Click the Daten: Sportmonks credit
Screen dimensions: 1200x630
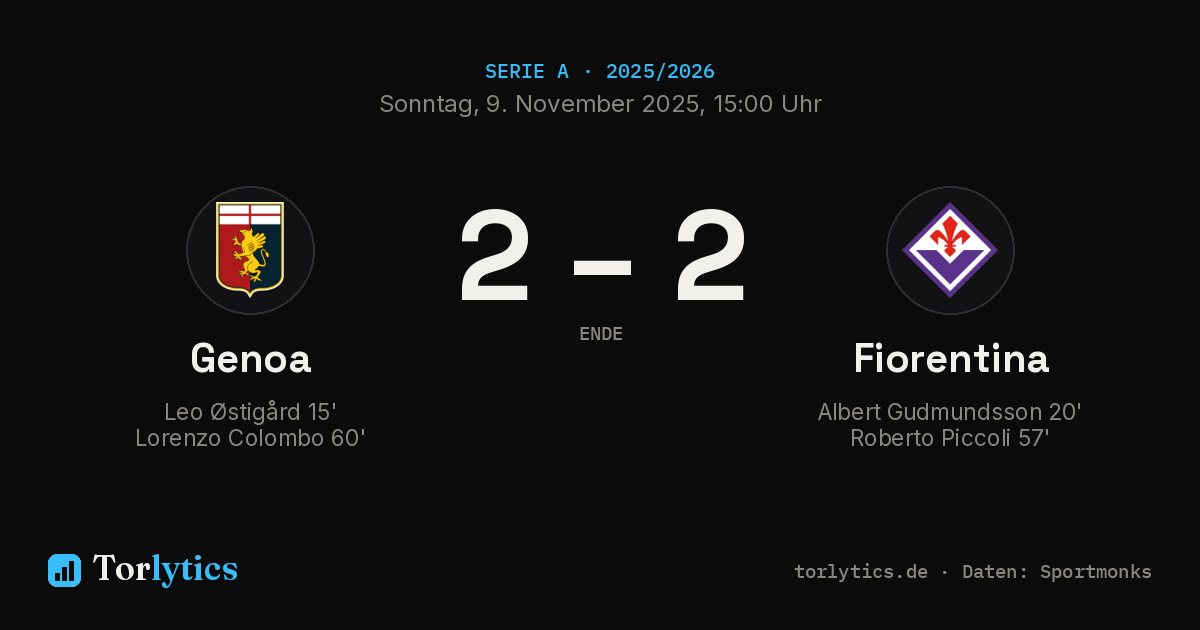click(x=1057, y=572)
